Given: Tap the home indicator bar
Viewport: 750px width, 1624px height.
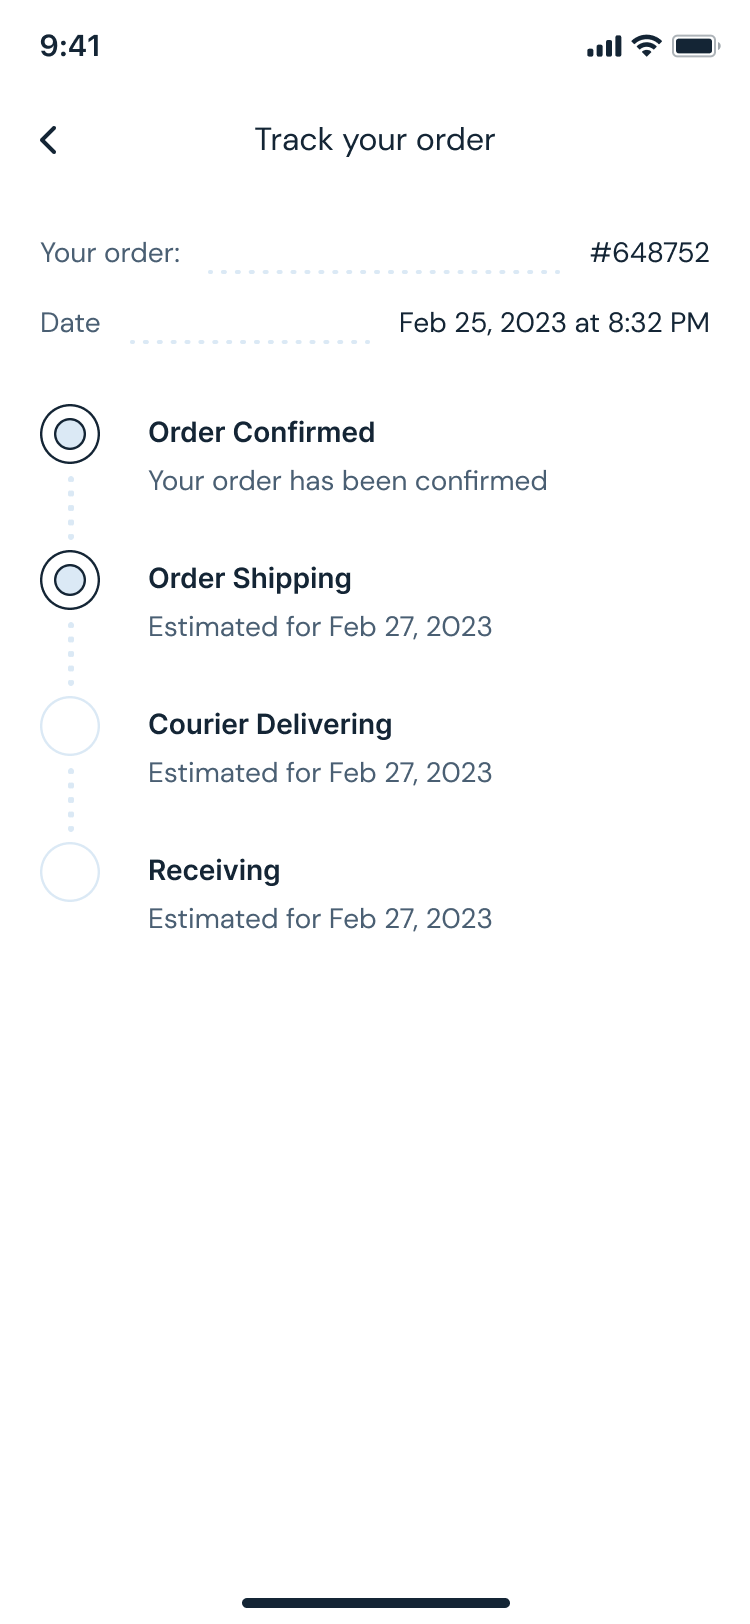Looking at the screenshot, I should point(375,1603).
